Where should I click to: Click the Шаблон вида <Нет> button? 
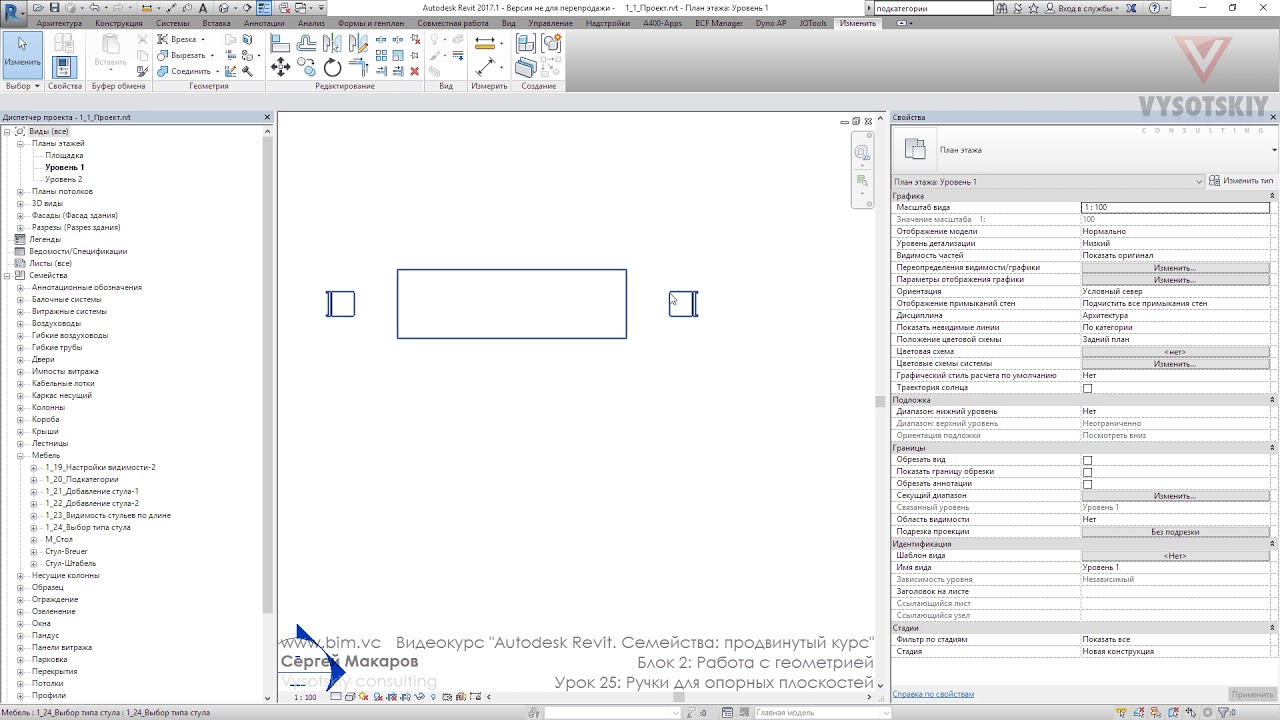point(1175,556)
